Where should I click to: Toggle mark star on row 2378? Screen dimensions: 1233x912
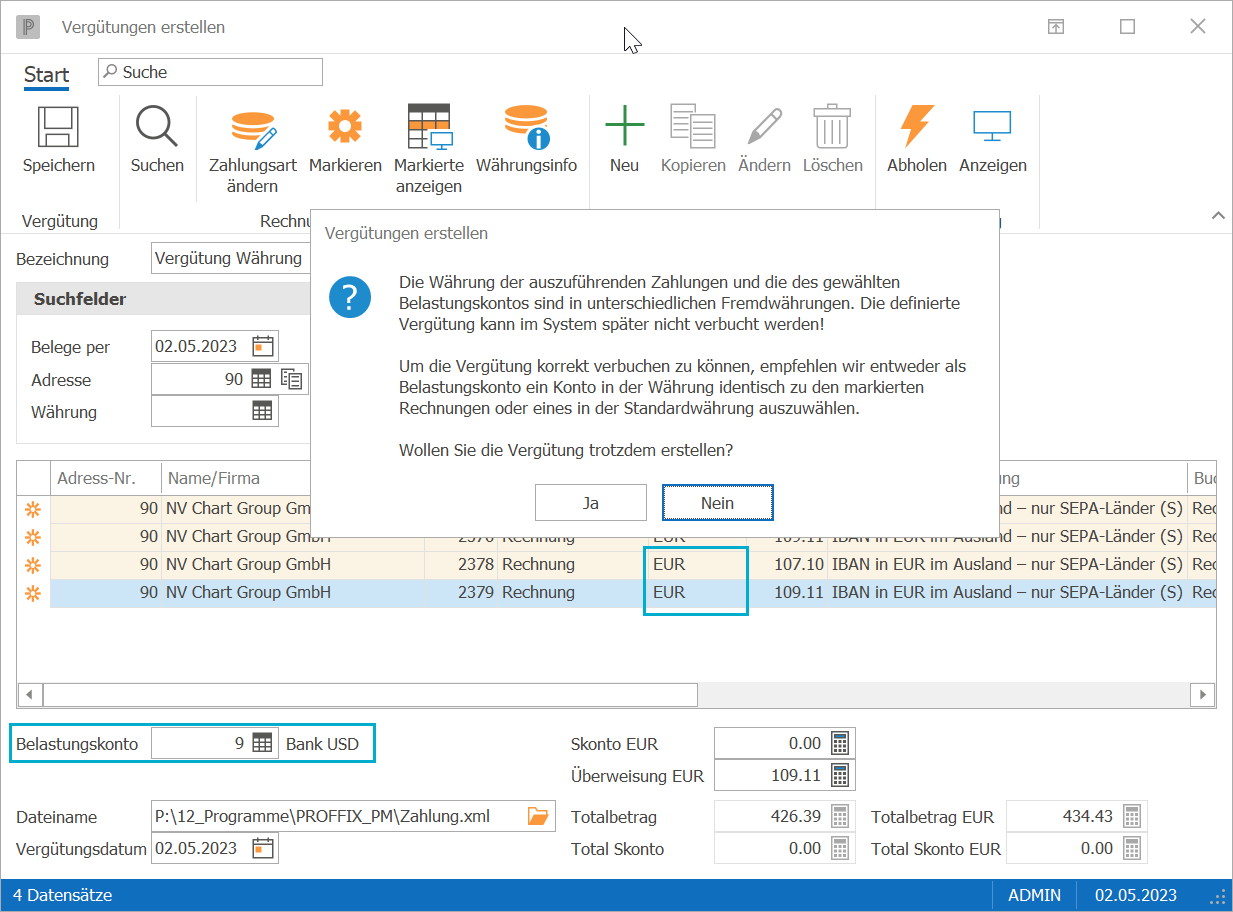[33, 565]
